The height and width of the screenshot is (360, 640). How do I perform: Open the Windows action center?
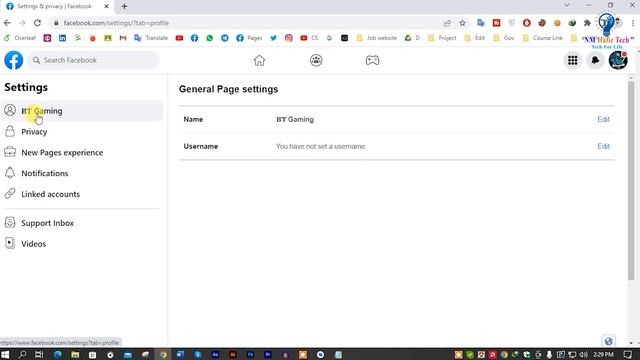[628, 354]
